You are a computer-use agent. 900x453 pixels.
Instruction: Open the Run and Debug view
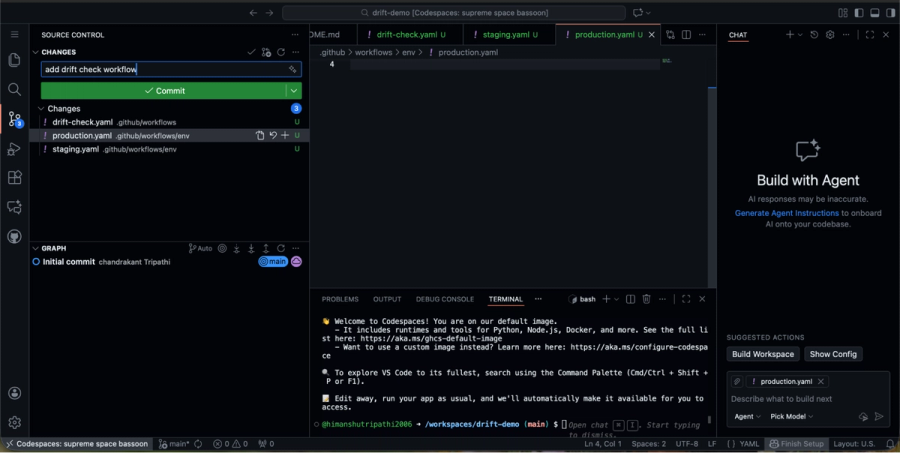(x=14, y=149)
